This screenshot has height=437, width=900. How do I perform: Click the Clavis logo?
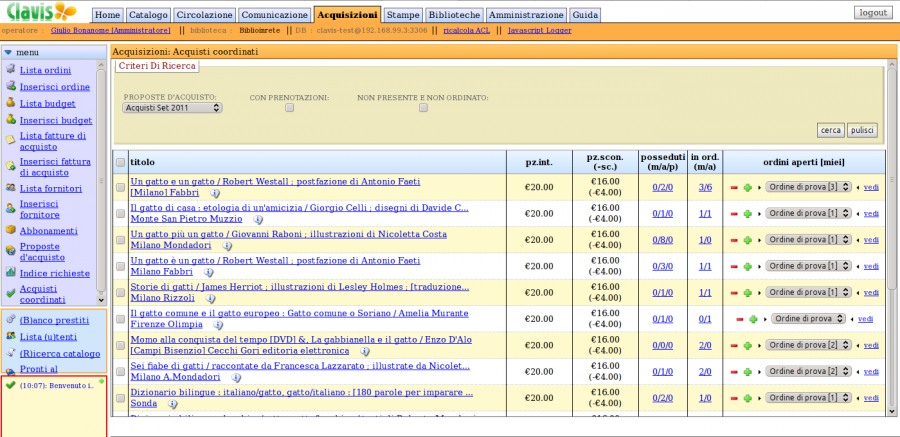pyautogui.click(x=39, y=12)
